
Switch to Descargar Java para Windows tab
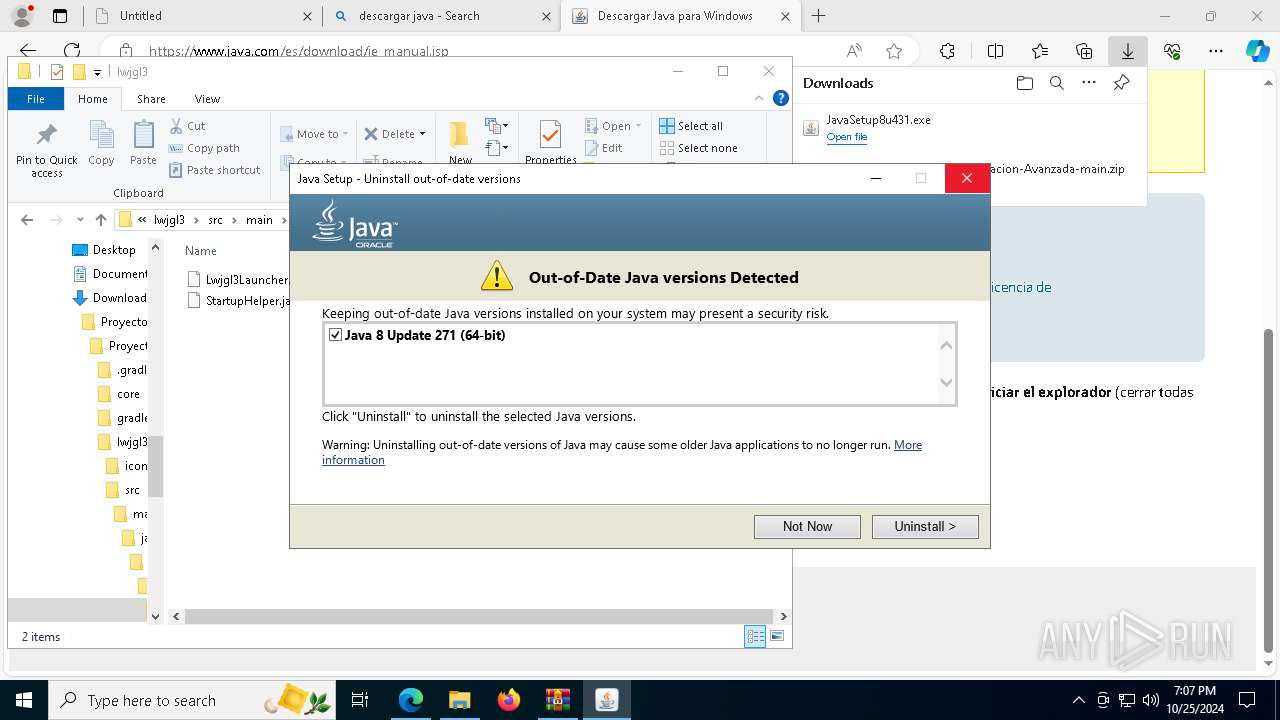click(x=680, y=16)
